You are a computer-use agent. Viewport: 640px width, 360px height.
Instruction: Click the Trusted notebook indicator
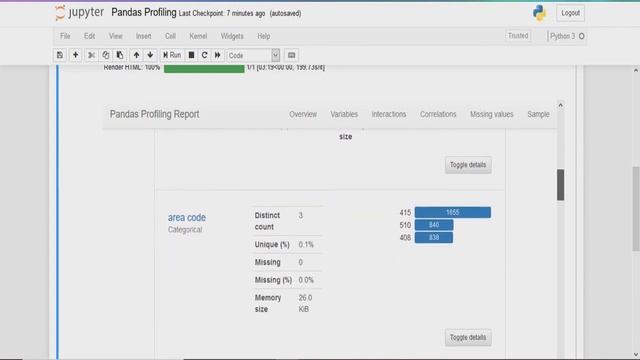518,36
